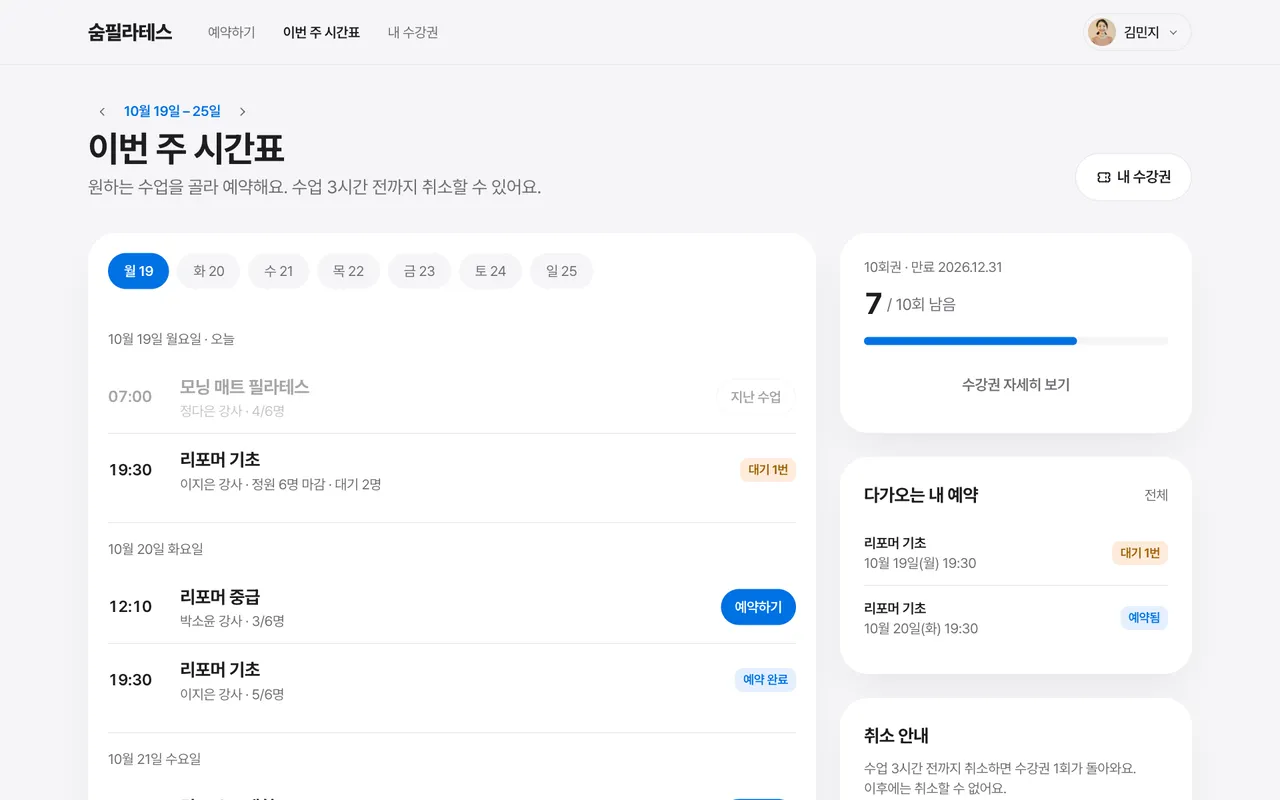Select the 일 25 day tab
Image resolution: width=1280 pixels, height=800 pixels.
coord(561,271)
